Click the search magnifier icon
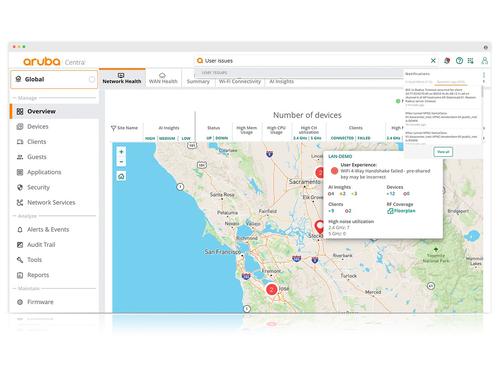The image size is (500, 390). [x=200, y=61]
